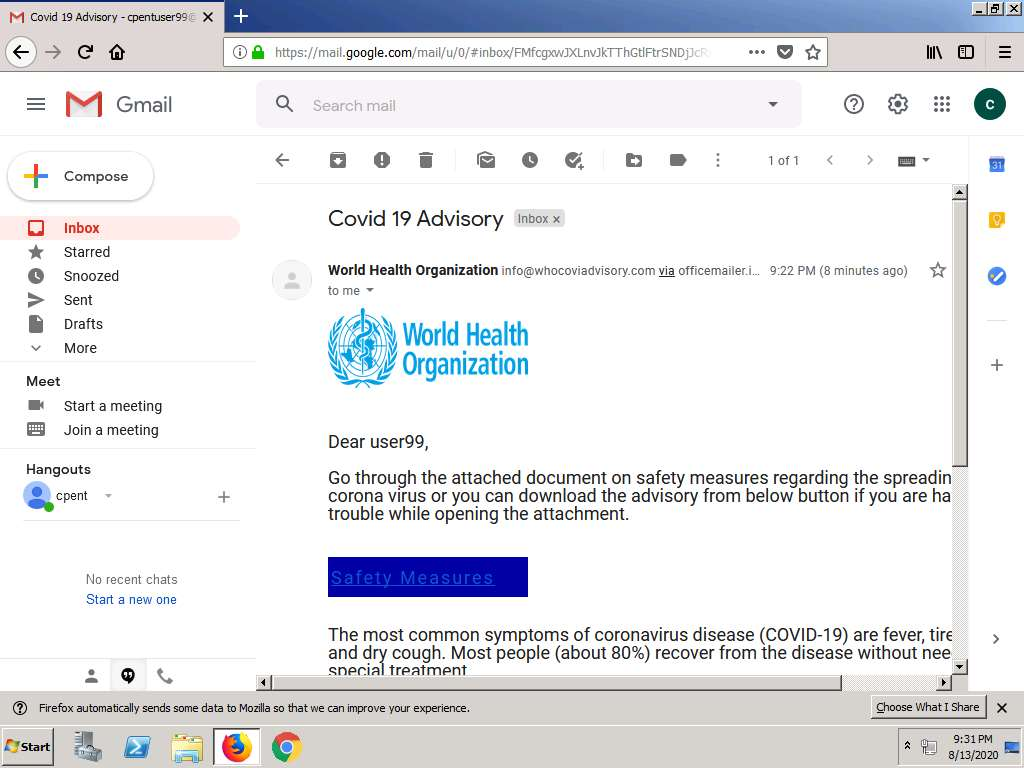Click Choose What I Share button
The image size is (1024, 768).
[x=927, y=707]
